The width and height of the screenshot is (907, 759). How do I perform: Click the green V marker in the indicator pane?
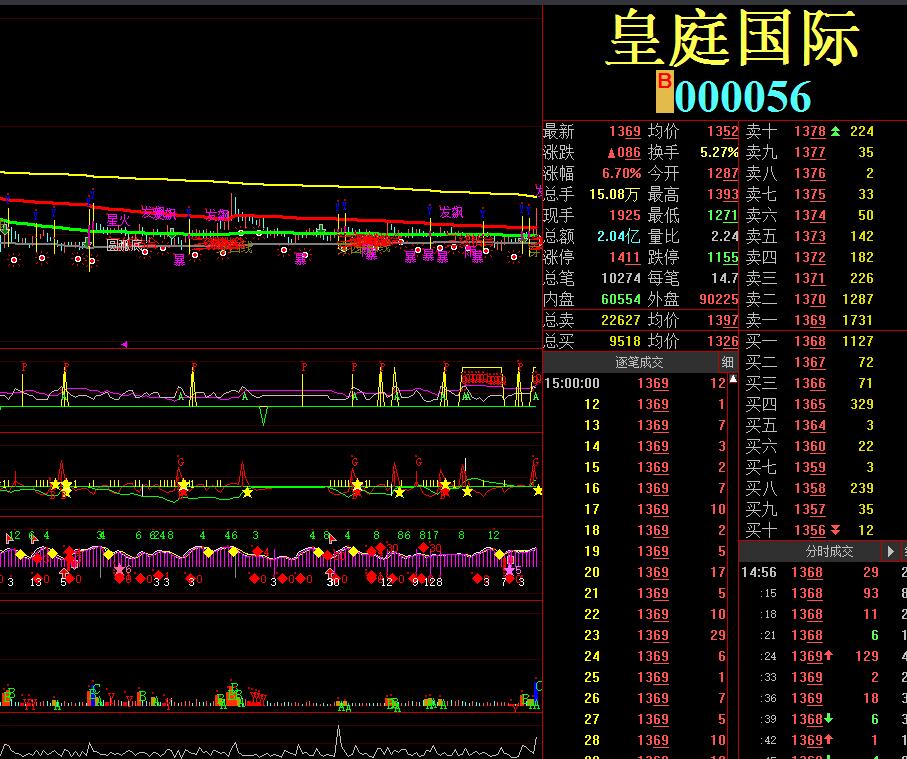[x=264, y=416]
